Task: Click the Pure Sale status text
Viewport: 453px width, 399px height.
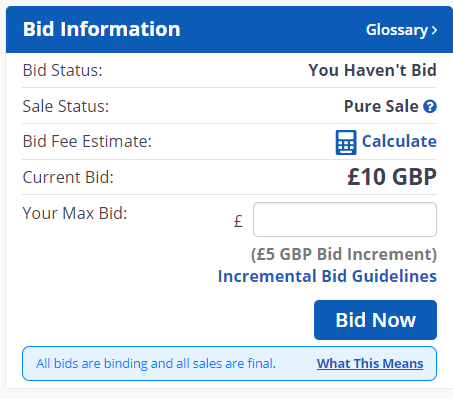Action: [381, 106]
